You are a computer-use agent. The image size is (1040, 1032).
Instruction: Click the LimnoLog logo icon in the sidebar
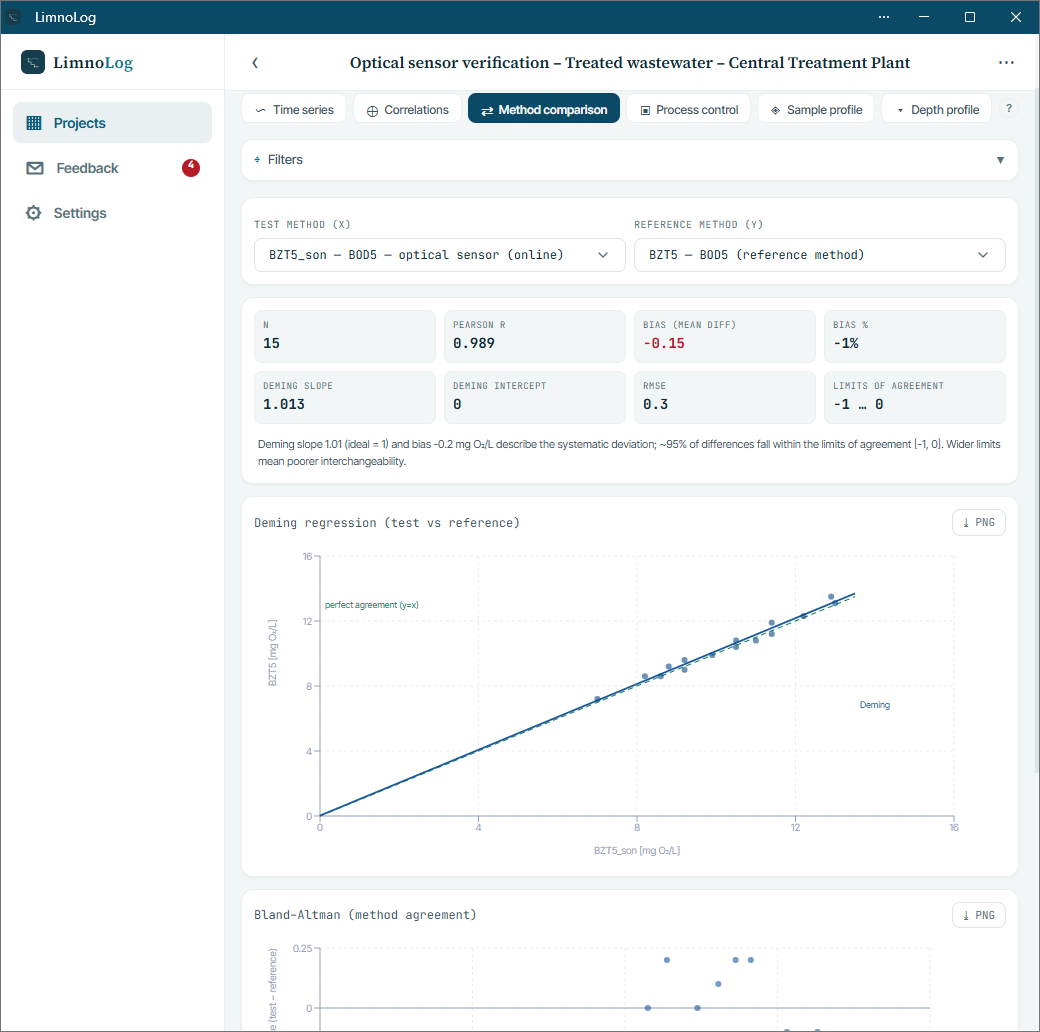pos(33,62)
